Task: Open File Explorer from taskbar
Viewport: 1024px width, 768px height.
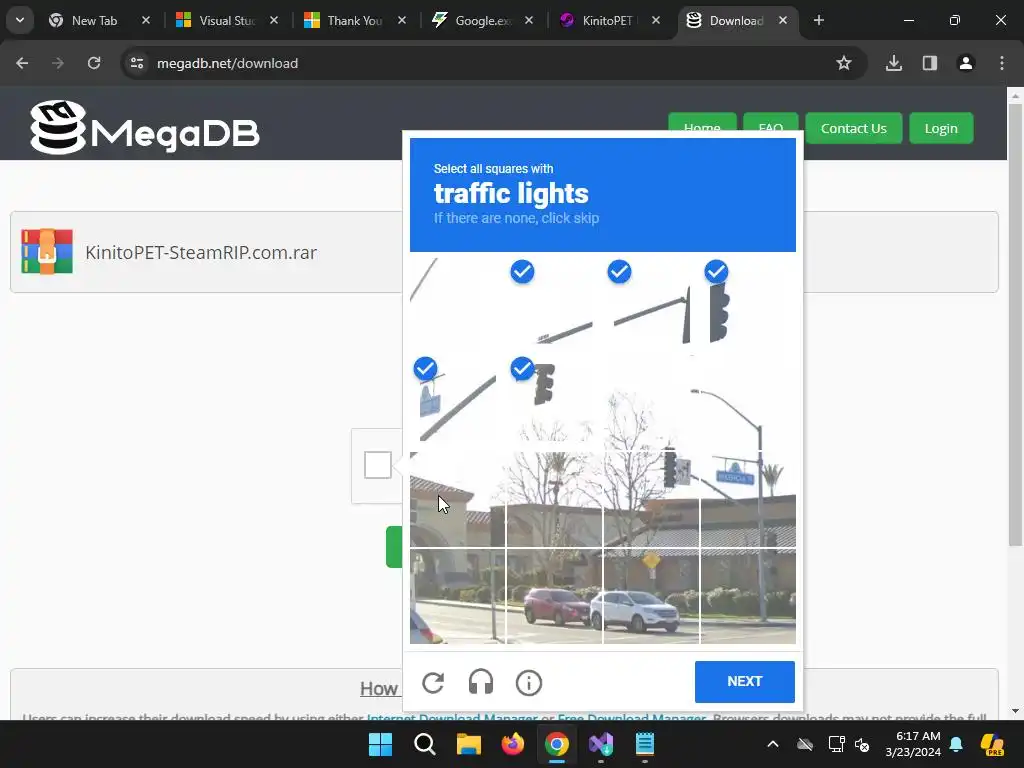Action: tap(468, 744)
